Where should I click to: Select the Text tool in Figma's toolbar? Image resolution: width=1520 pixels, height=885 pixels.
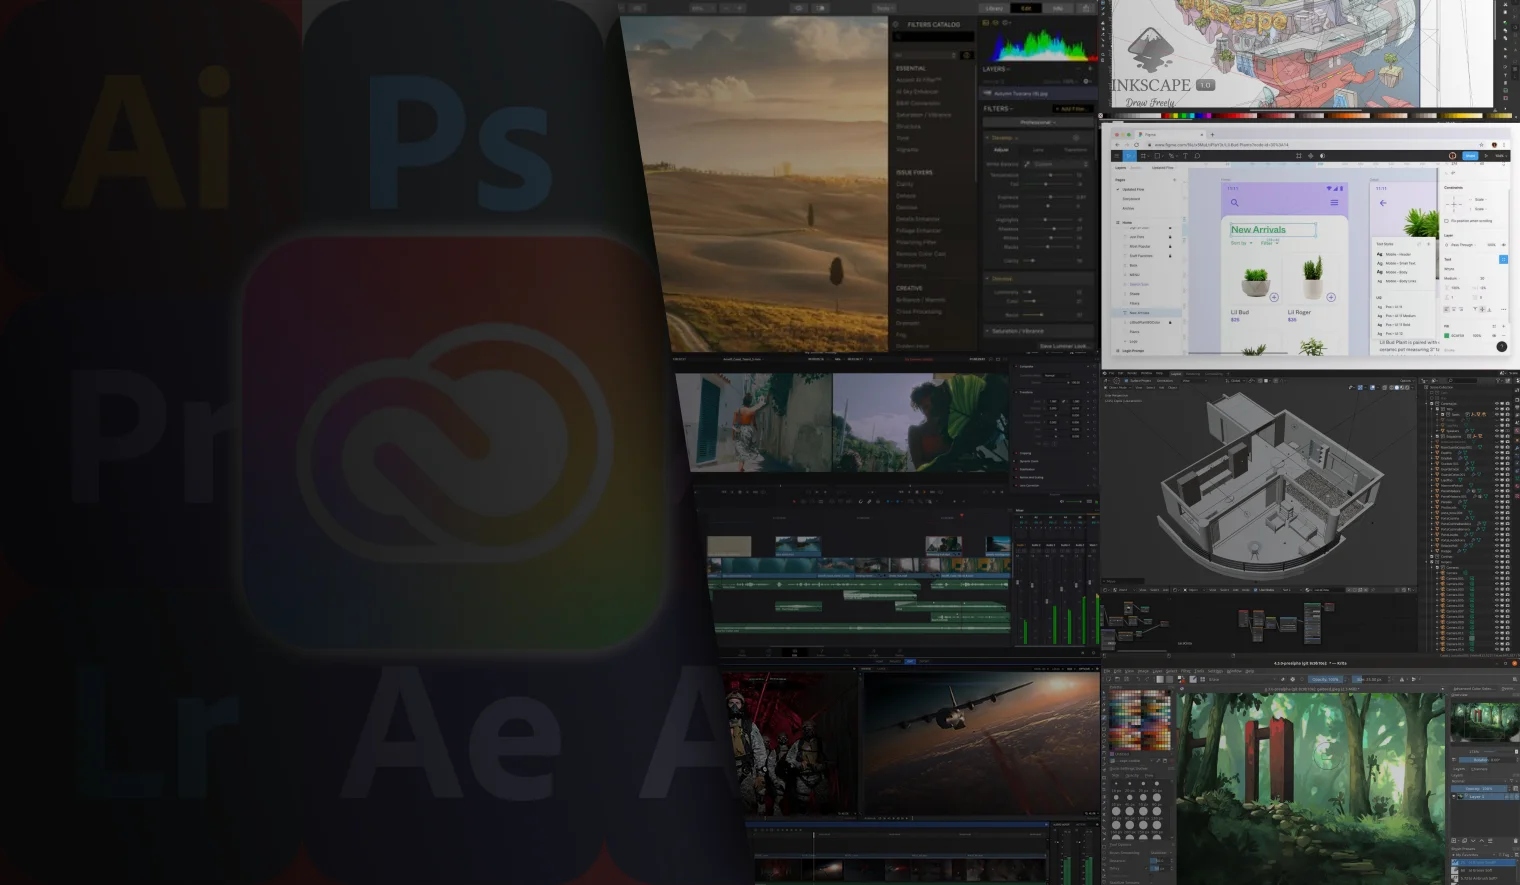(x=1185, y=156)
